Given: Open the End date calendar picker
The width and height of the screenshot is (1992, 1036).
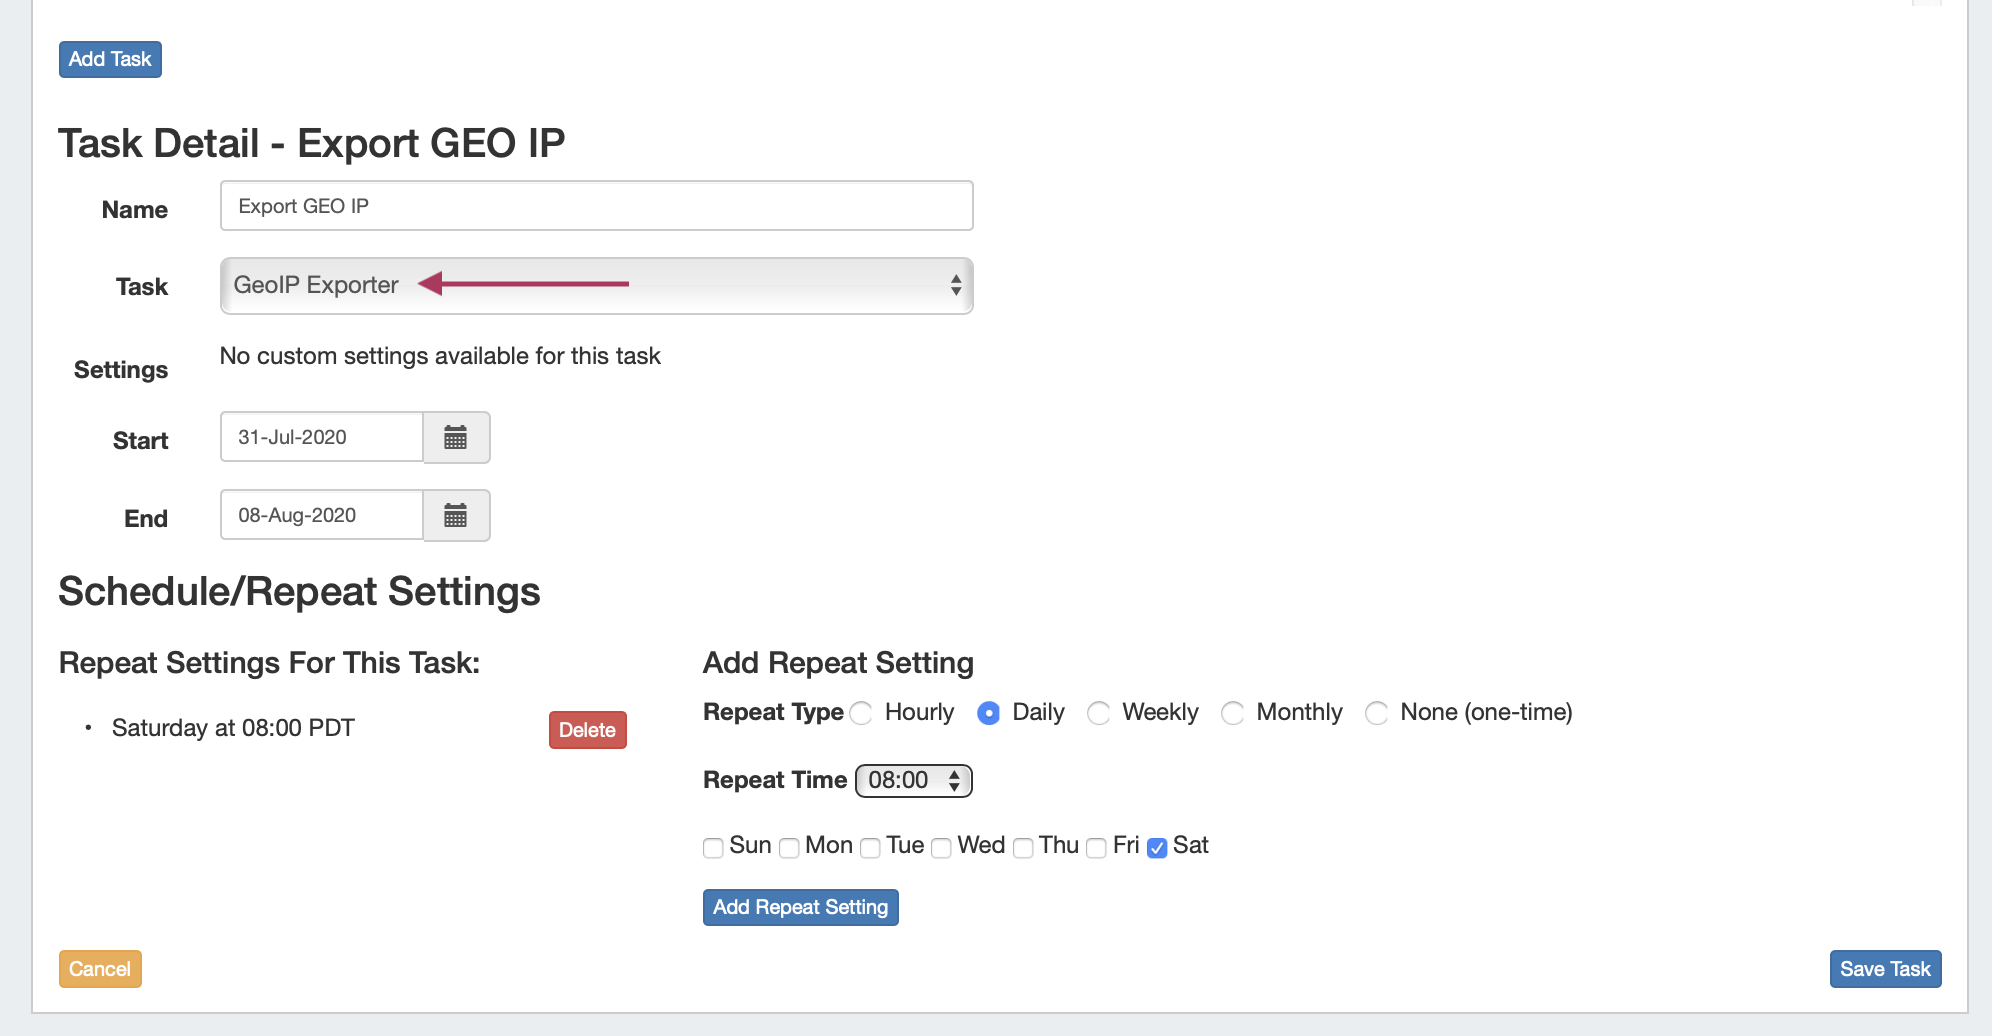Looking at the screenshot, I should point(456,516).
